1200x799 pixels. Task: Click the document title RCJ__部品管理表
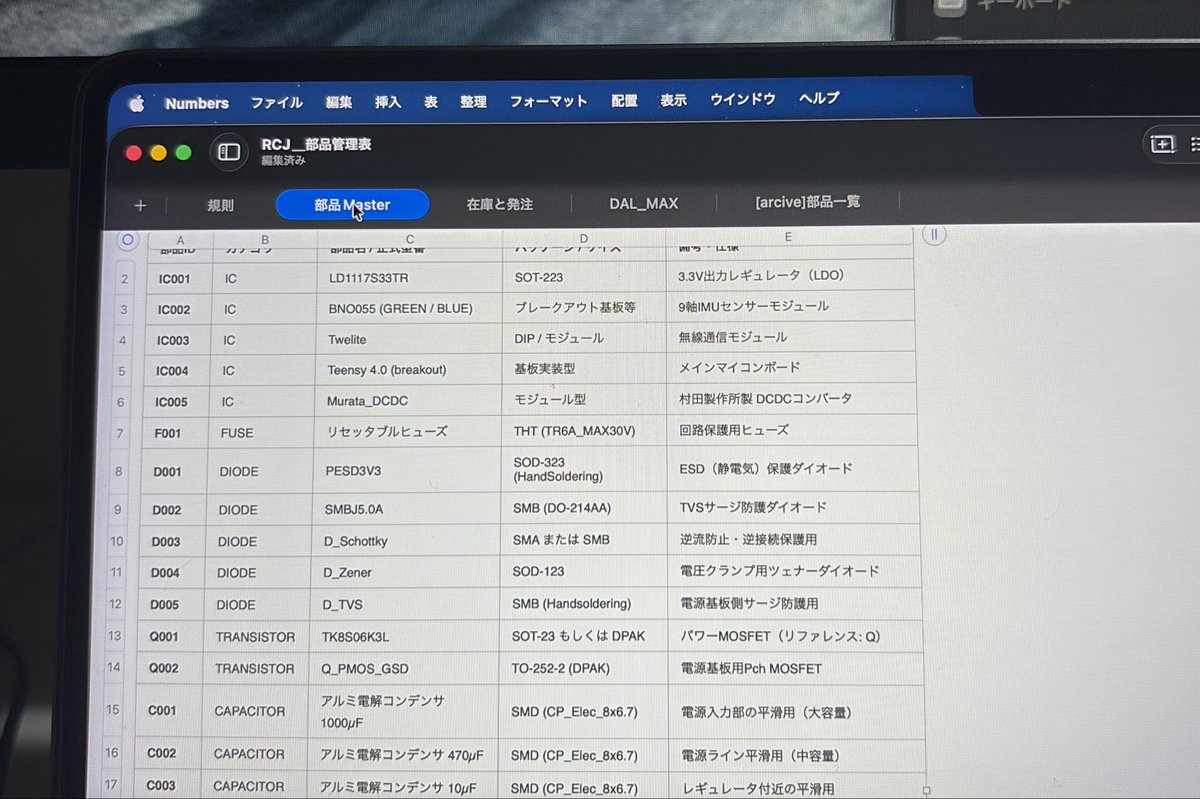tap(316, 145)
